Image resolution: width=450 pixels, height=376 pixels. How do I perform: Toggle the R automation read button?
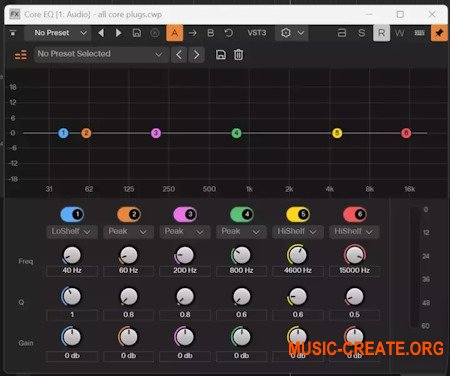pyautogui.click(x=381, y=33)
